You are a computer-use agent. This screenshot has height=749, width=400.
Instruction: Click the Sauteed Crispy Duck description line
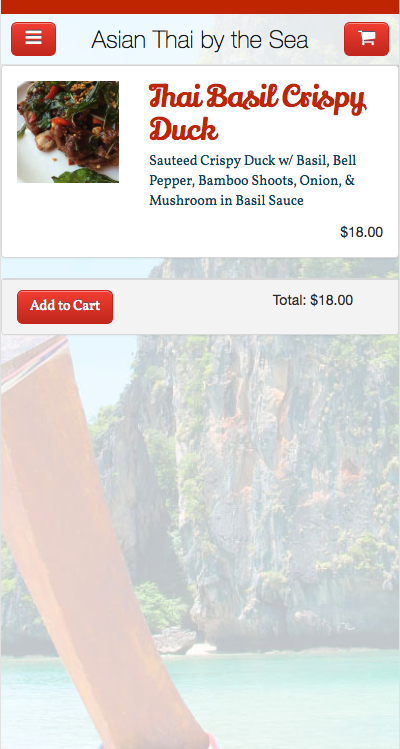[x=253, y=160]
